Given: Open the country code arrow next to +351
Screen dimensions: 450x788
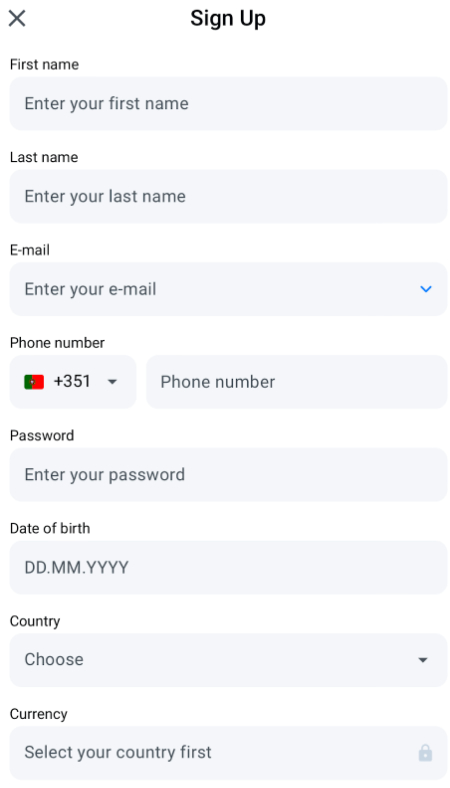Looking at the screenshot, I should [x=113, y=382].
